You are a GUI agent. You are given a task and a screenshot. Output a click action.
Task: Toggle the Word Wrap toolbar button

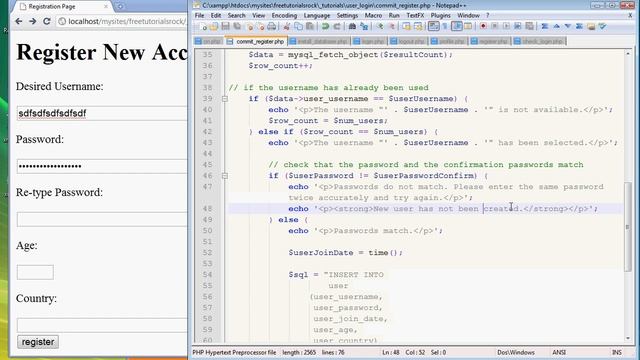433,27
